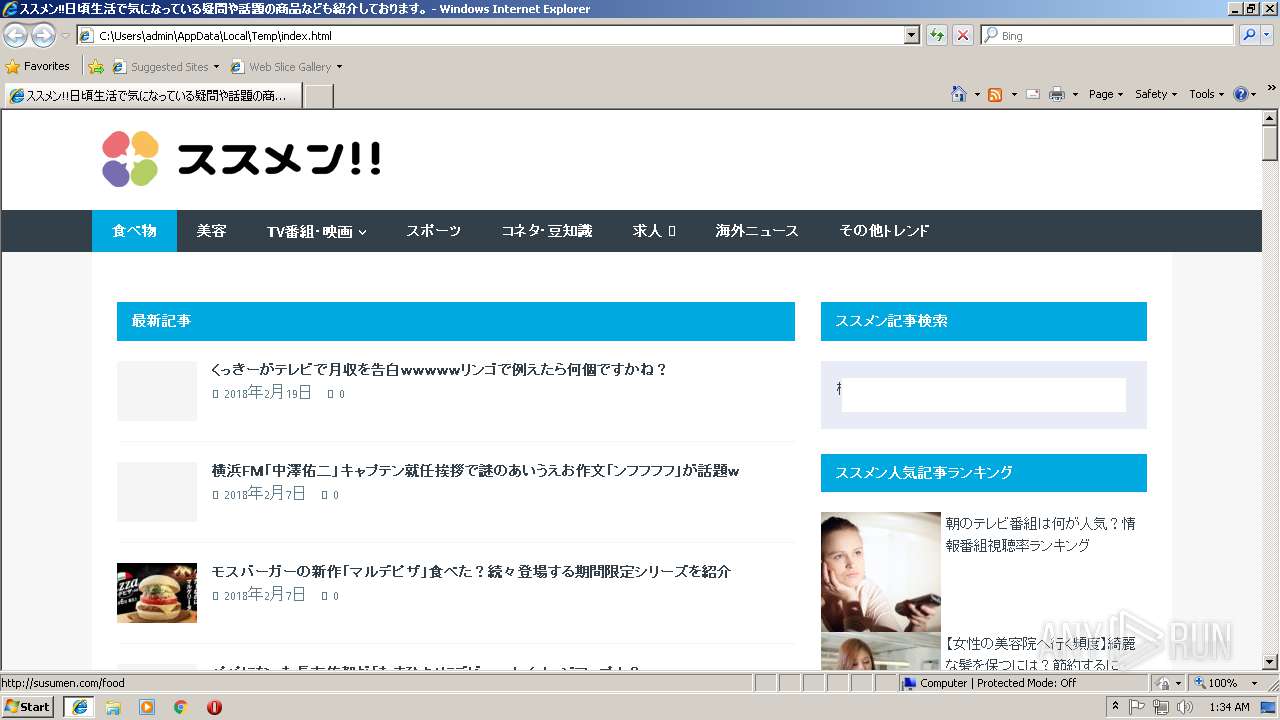The image size is (1280, 720).
Task: Click the Start button
Action: click(28, 707)
